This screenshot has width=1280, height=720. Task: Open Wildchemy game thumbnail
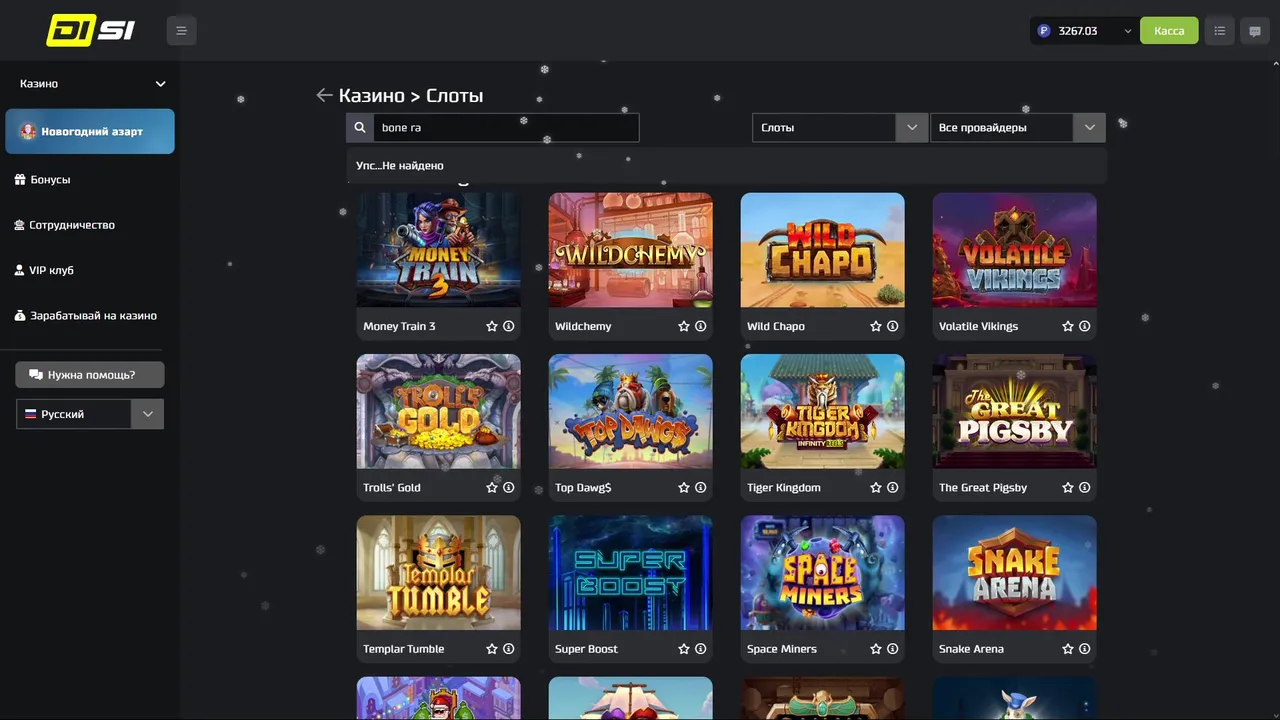coord(630,250)
